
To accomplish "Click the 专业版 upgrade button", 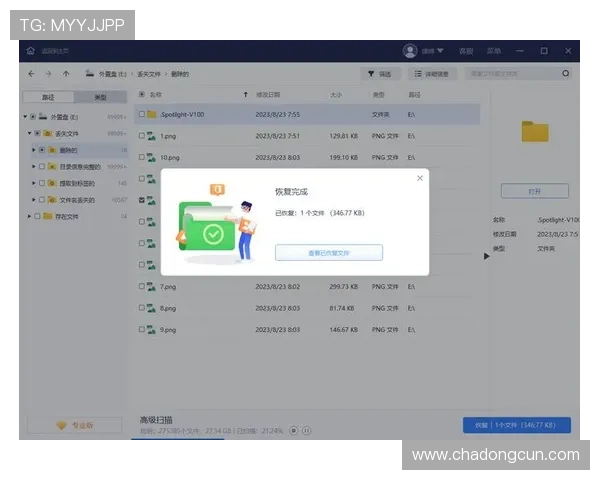I will point(75,425).
